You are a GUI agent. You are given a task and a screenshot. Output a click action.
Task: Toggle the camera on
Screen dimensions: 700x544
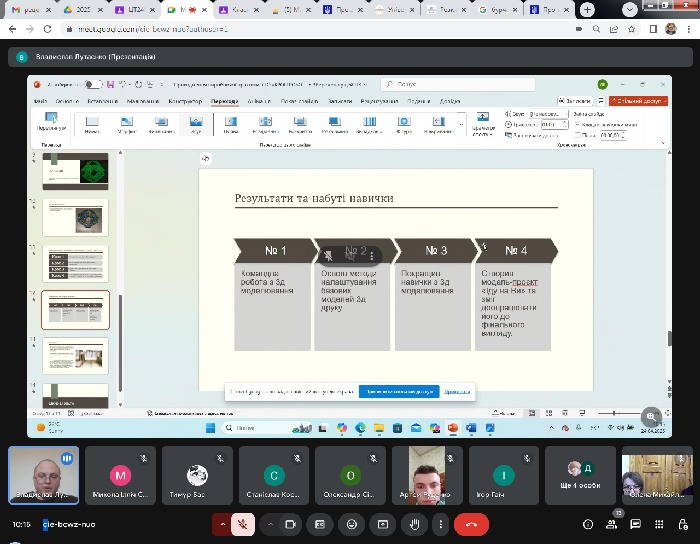point(290,524)
